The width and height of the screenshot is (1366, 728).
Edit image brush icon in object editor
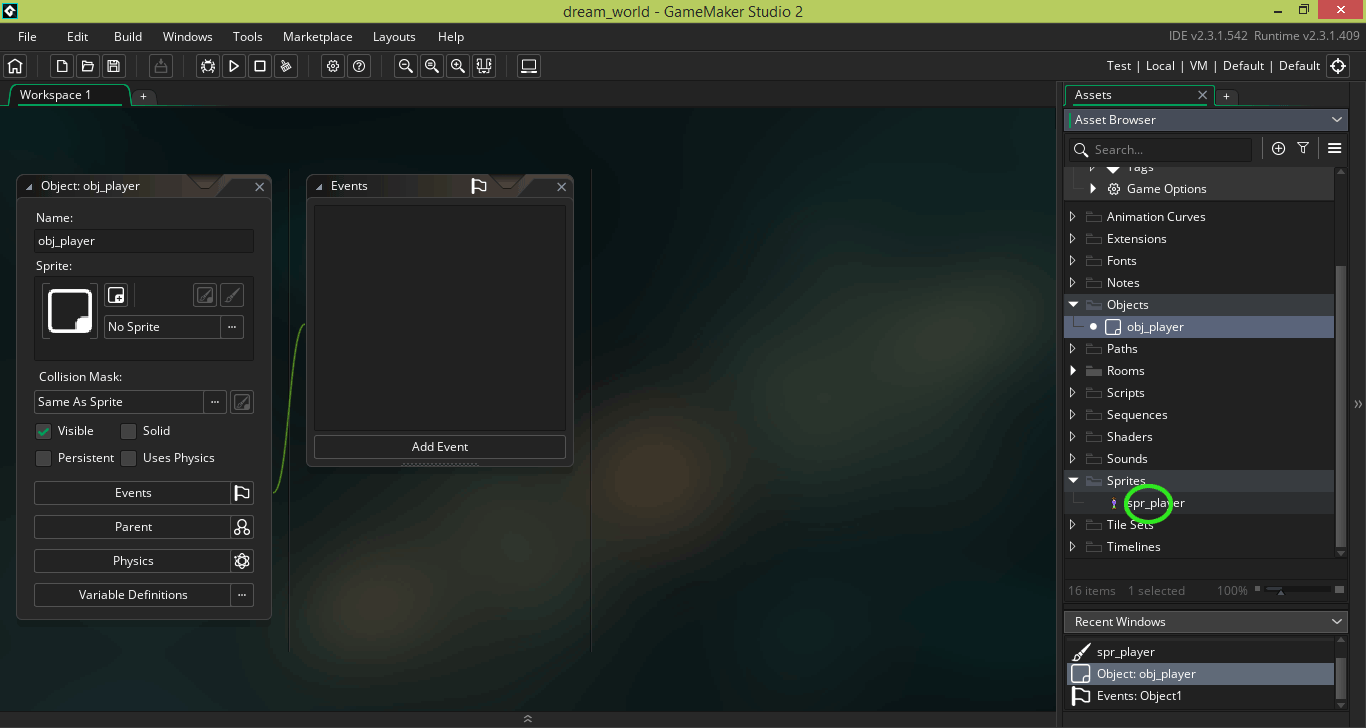coord(232,295)
